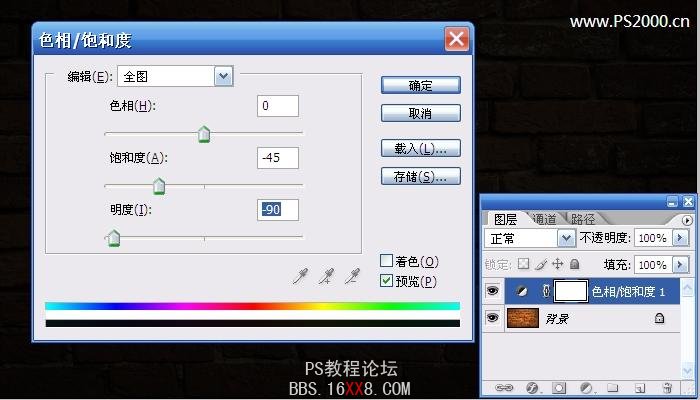Click the padlock icon on 背景 layer

point(659,318)
